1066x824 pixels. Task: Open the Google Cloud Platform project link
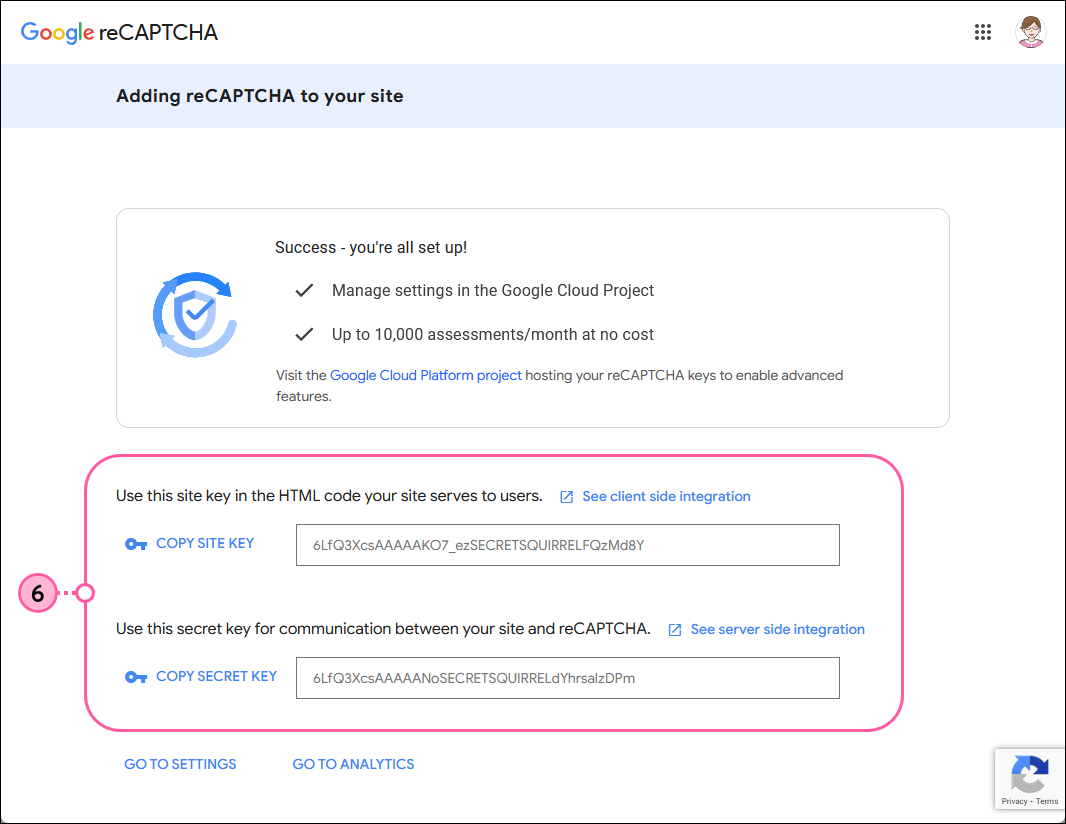425,376
